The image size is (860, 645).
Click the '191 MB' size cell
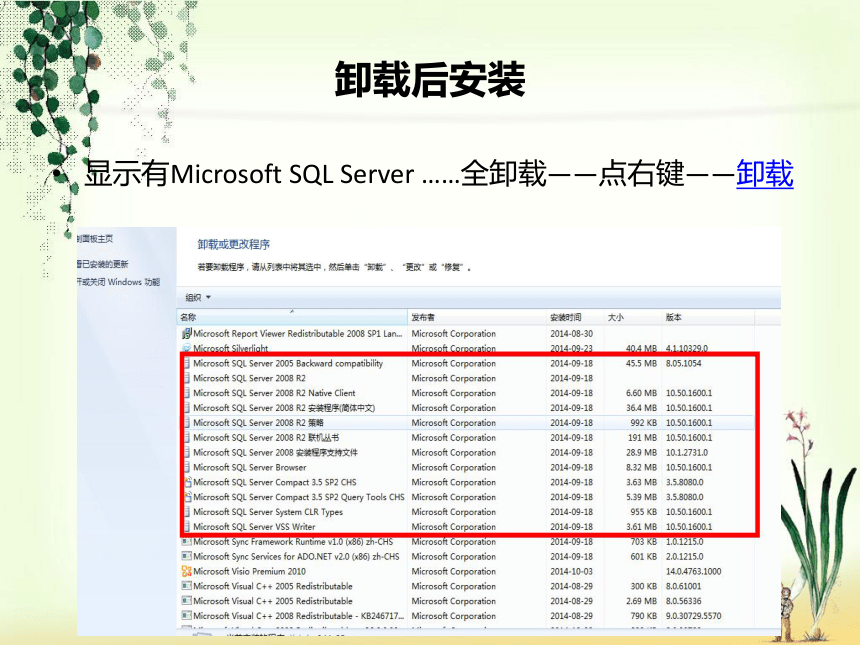(x=642, y=437)
